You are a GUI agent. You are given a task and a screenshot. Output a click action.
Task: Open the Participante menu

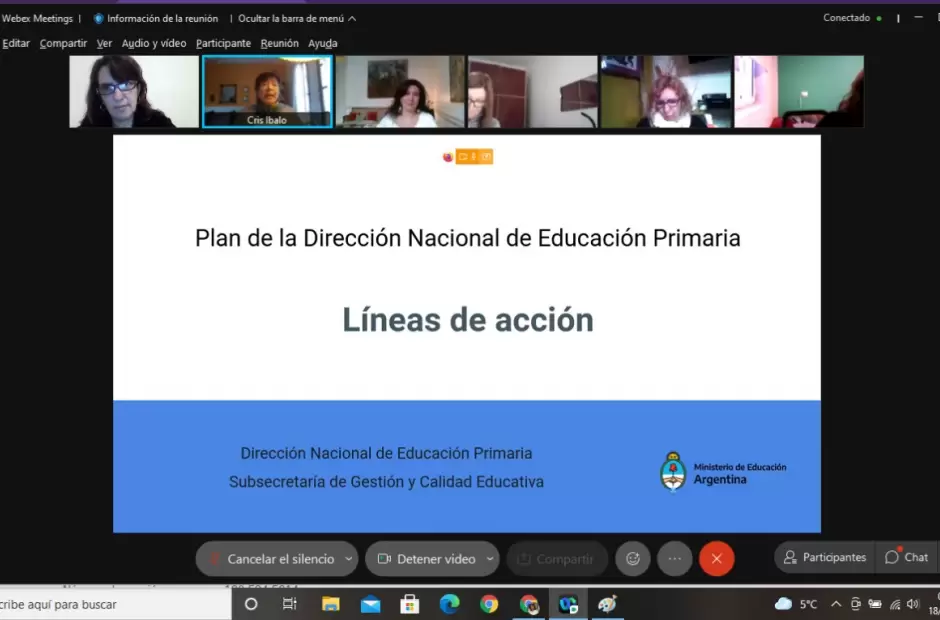[x=223, y=43]
